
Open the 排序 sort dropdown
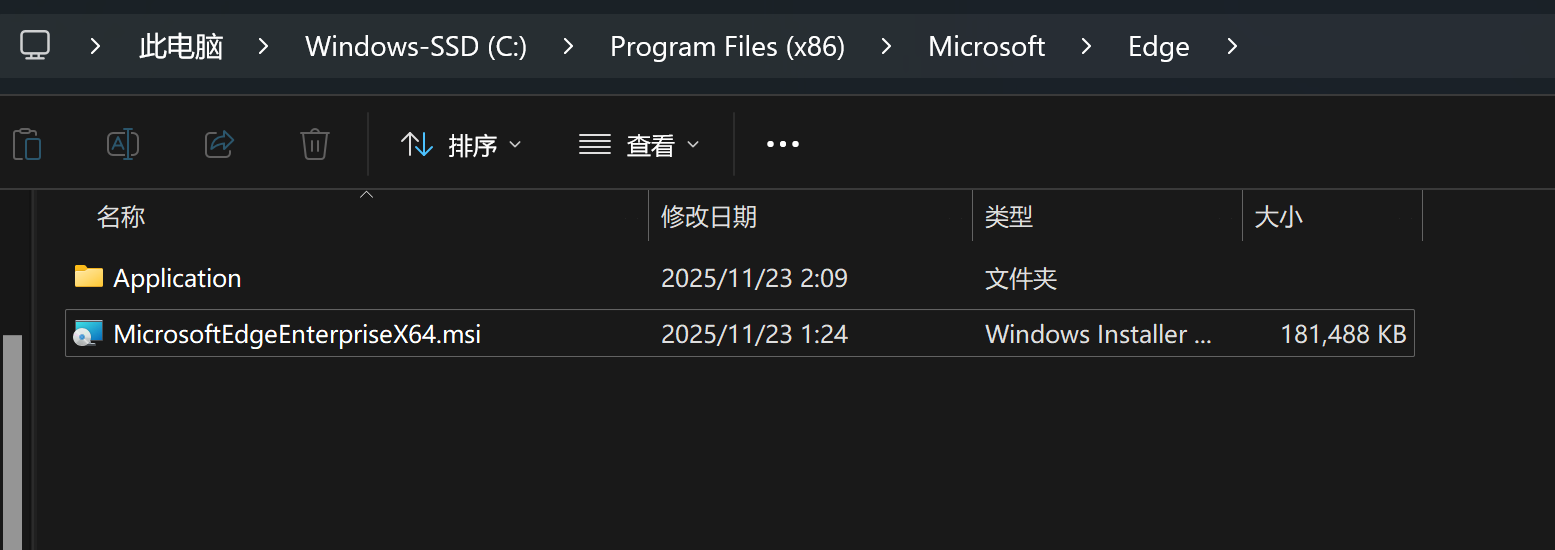click(x=461, y=145)
